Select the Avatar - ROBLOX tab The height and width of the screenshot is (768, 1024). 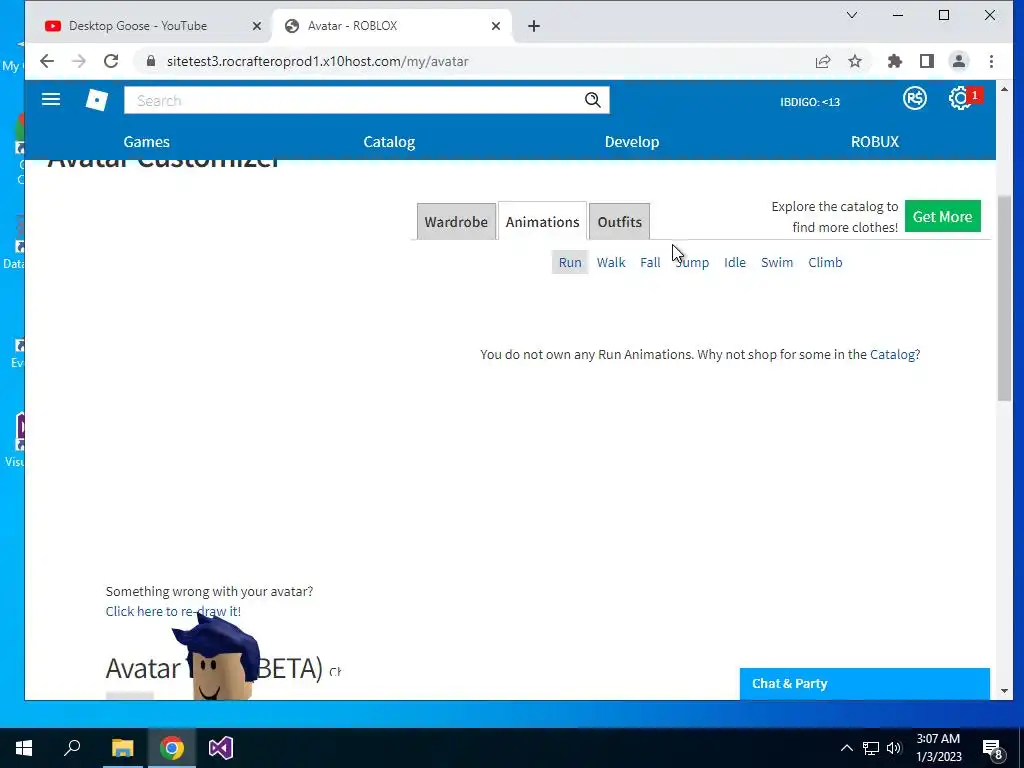tap(392, 26)
